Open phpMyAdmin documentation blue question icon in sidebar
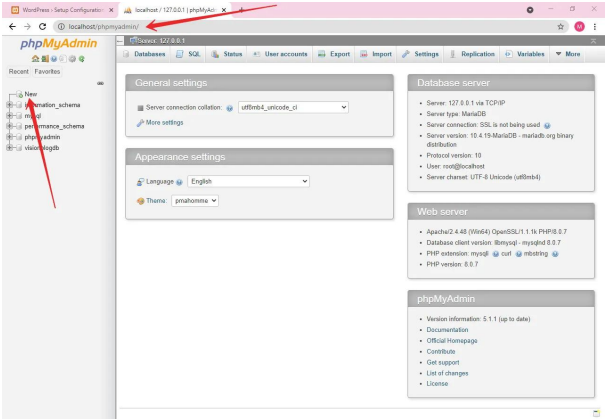 point(54,59)
